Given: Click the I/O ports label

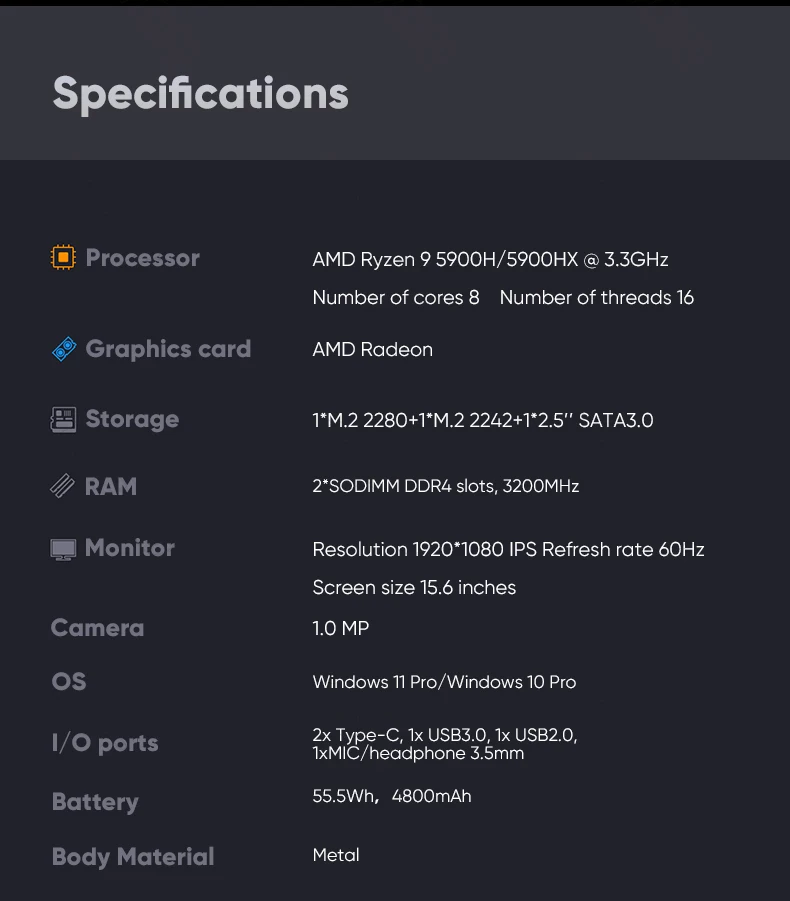Looking at the screenshot, I should [x=105, y=743].
